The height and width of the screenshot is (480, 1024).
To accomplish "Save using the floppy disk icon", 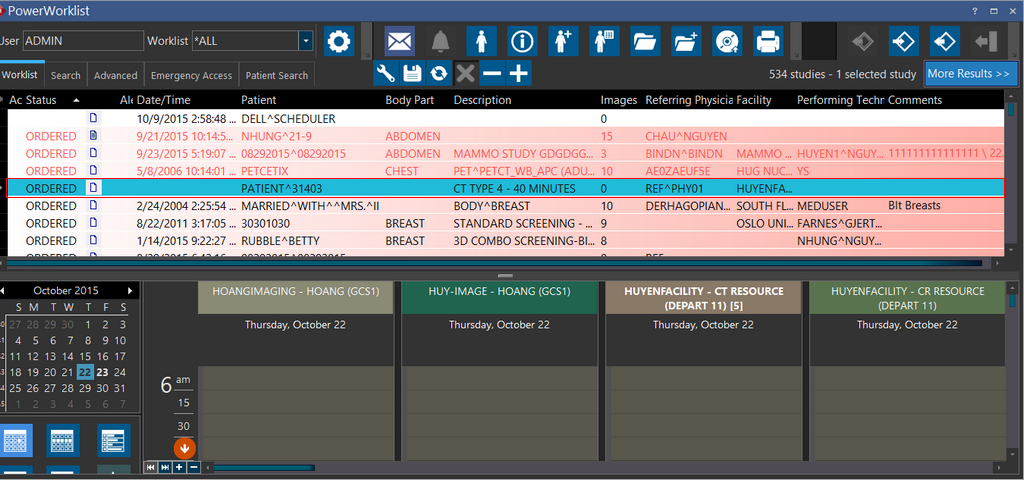I will pos(412,73).
